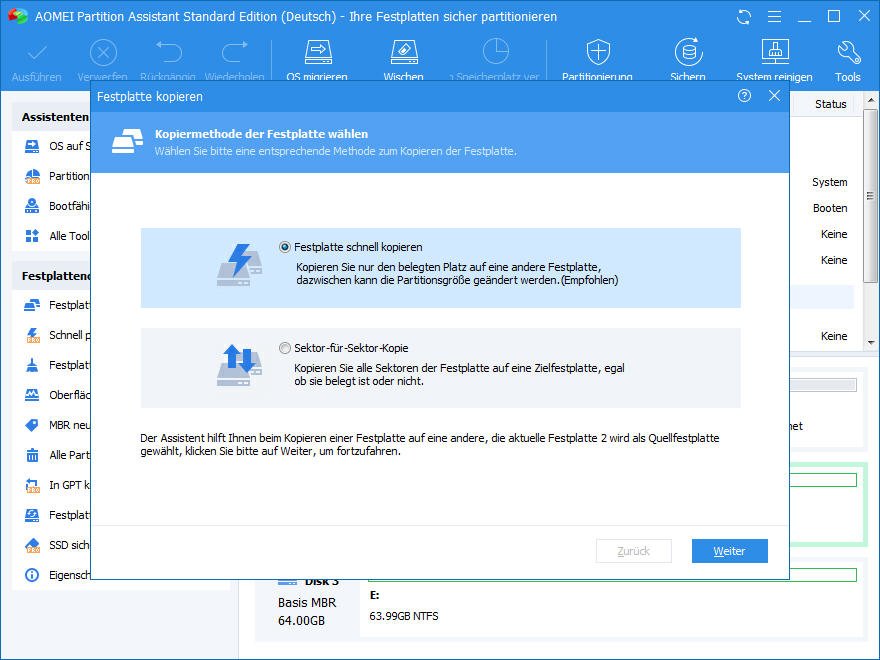Click the MBR neu sidebar icon

32,425
